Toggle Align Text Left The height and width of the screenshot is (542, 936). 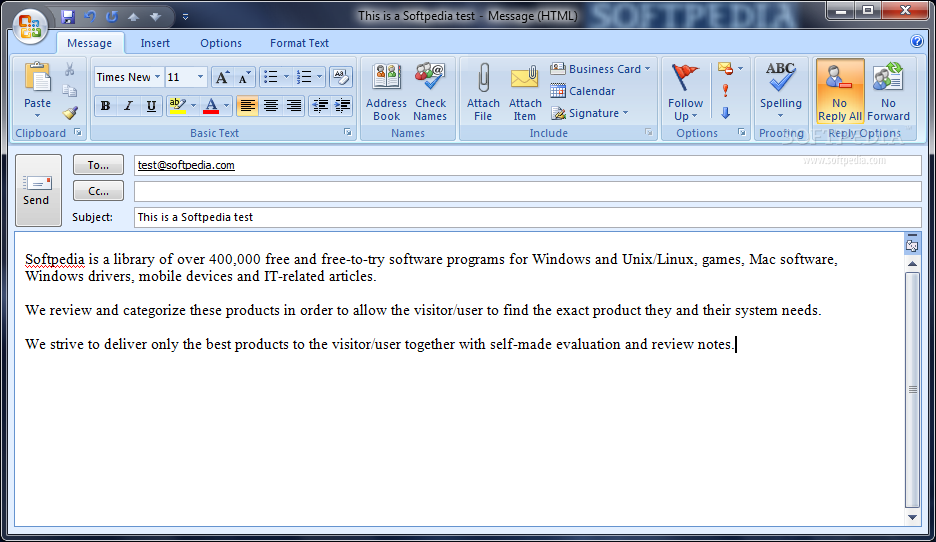click(247, 106)
